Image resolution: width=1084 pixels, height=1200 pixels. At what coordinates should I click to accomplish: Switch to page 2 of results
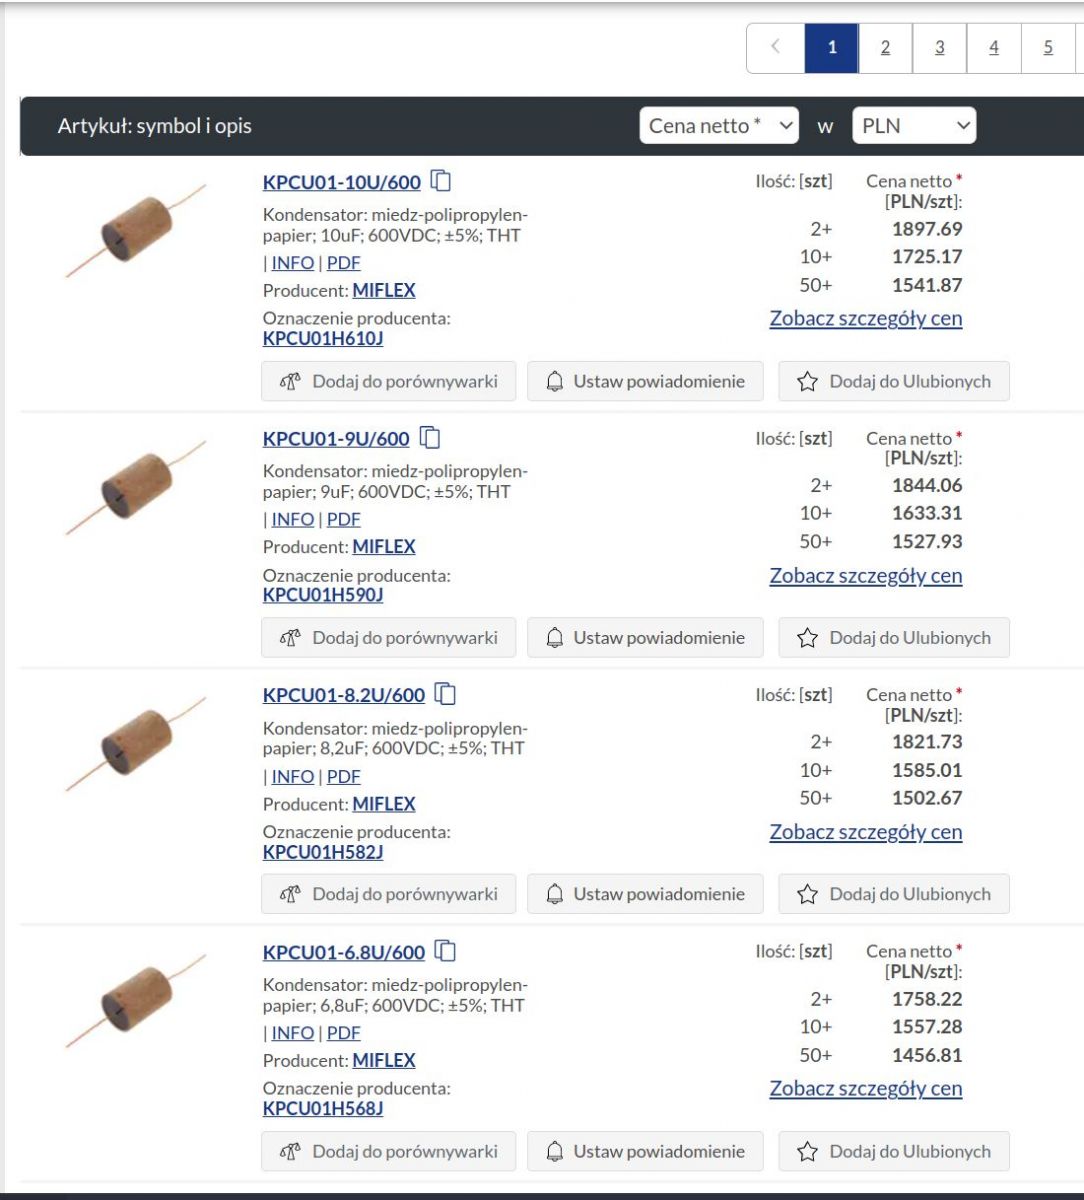point(885,48)
